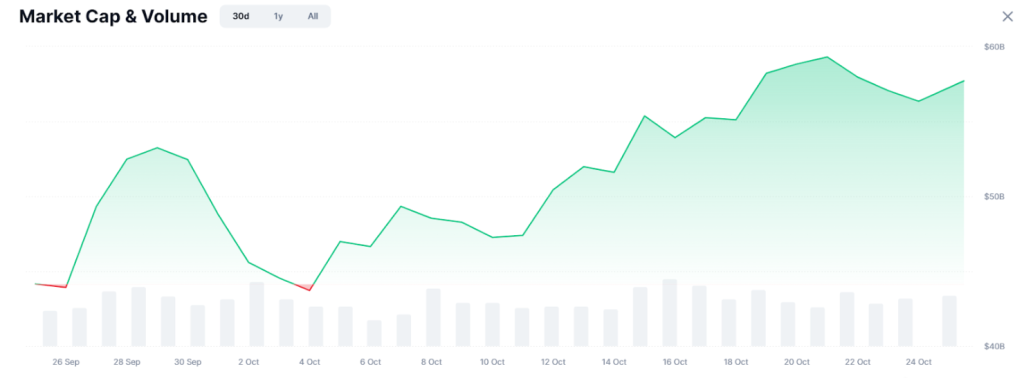The width and height of the screenshot is (1024, 385).
Task: Click the red low point at 4 Oct
Action: [310, 290]
